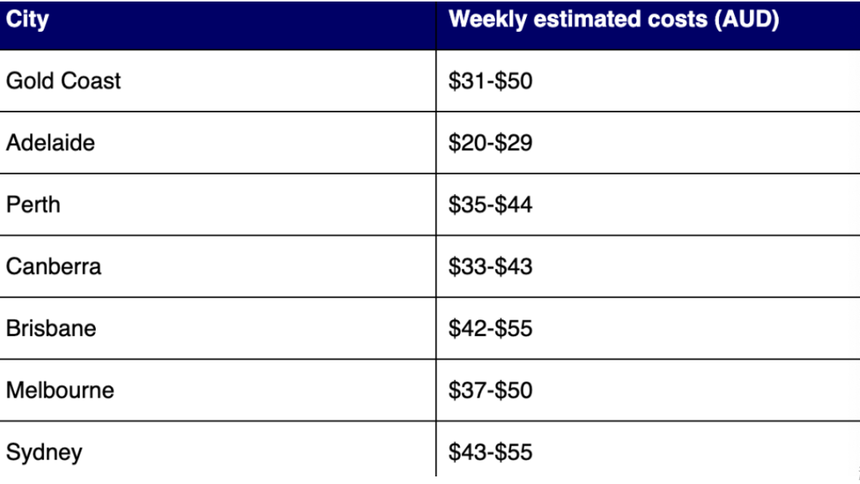Click the Sydney city cell
Viewport: 860px width, 484px height.
[44, 452]
